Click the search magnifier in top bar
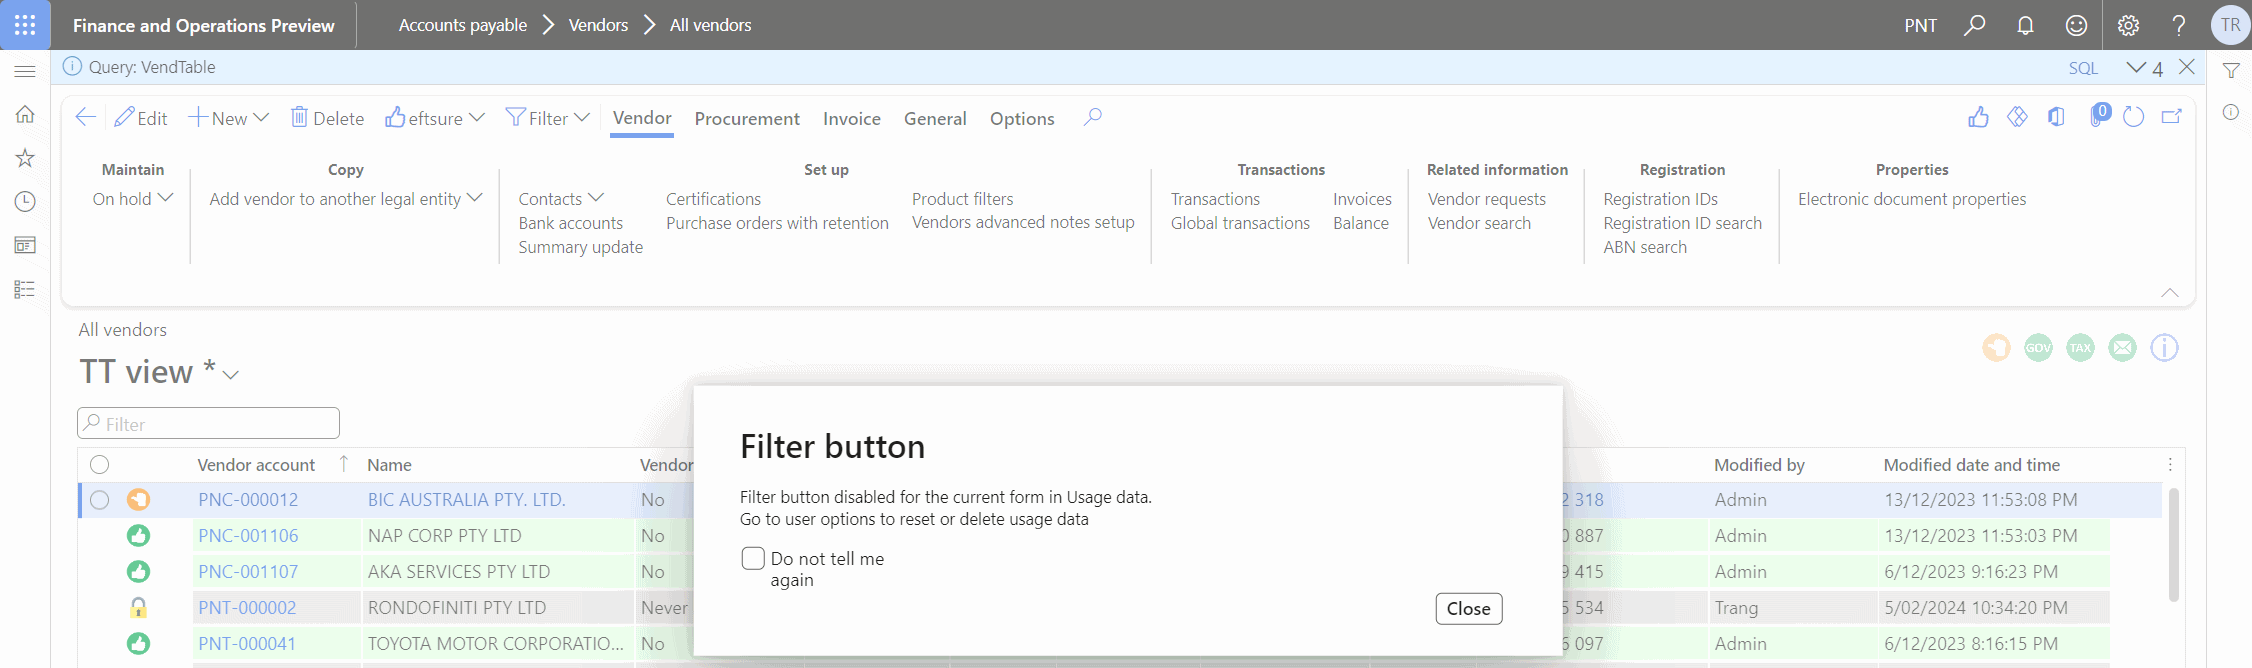 pos(1974,25)
